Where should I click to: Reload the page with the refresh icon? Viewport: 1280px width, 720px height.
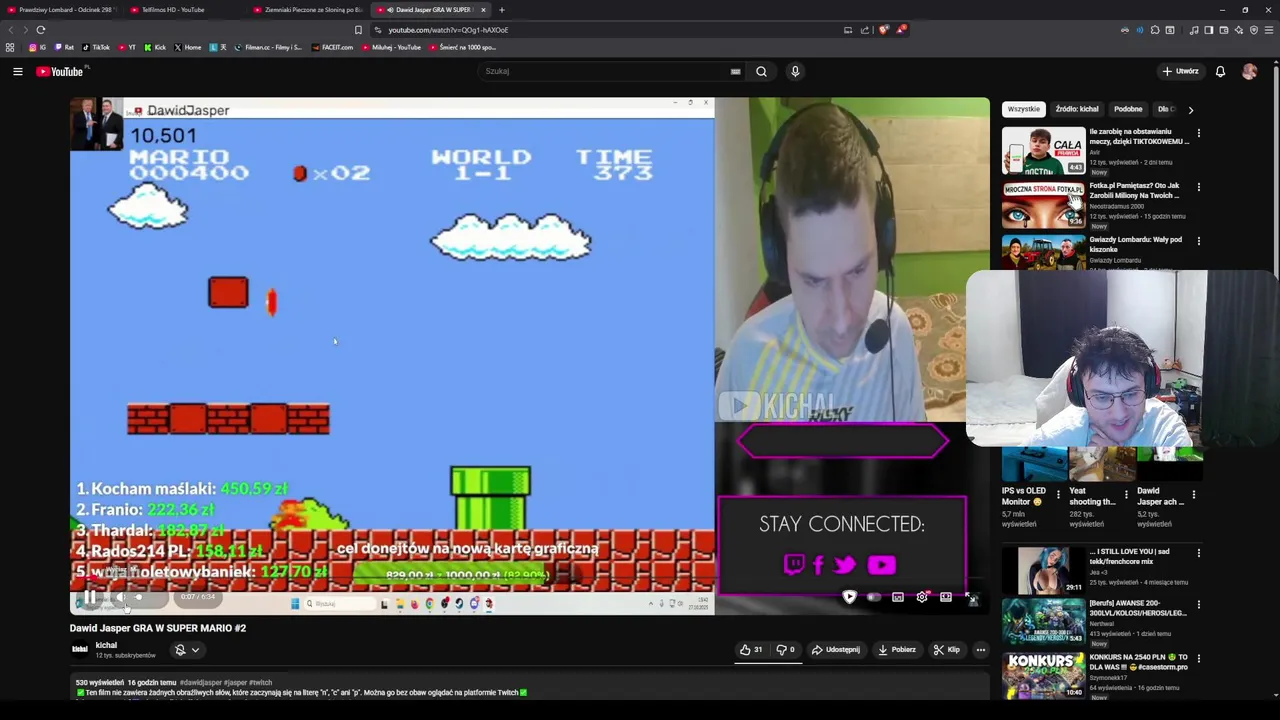pos(40,30)
